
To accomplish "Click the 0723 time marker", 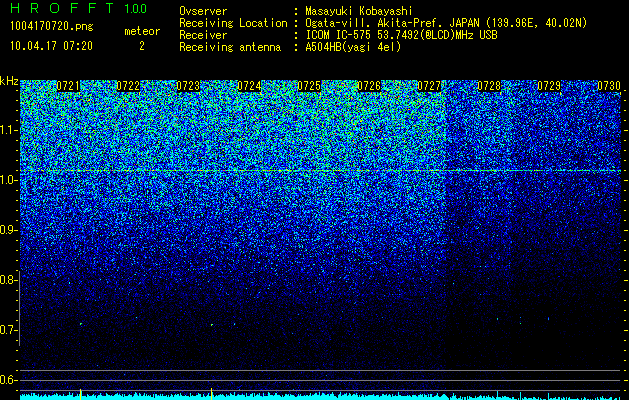I will tap(188, 86).
